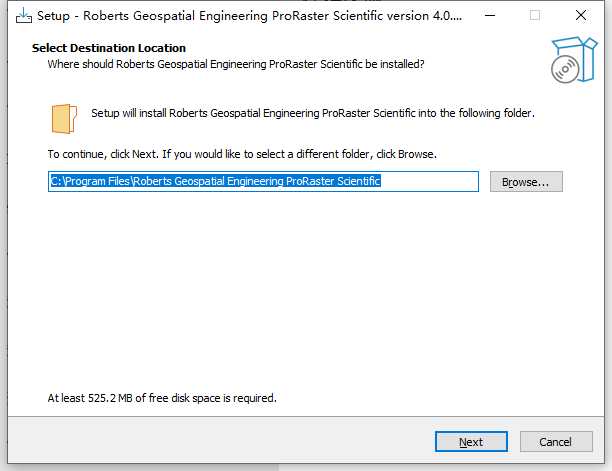The height and width of the screenshot is (471, 612).
Task: Click the yellow folder icon
Action: point(63,117)
